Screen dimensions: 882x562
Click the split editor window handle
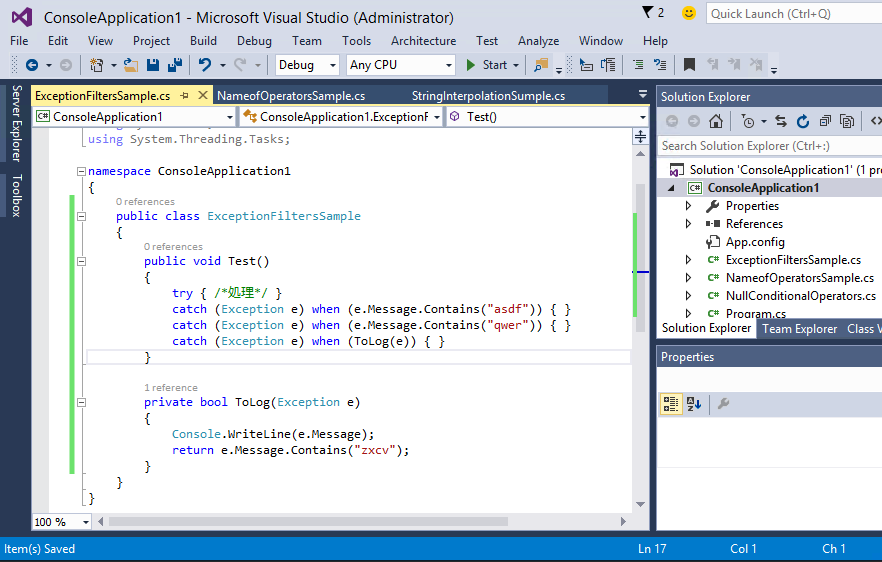(640, 137)
